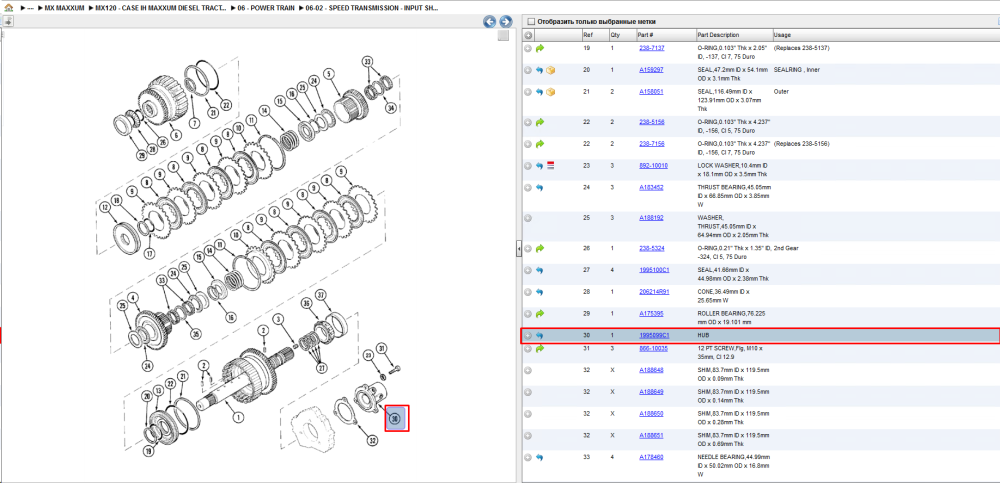Select callout 34 in the diagram
This screenshot has width=1000, height=483.
pos(390,107)
